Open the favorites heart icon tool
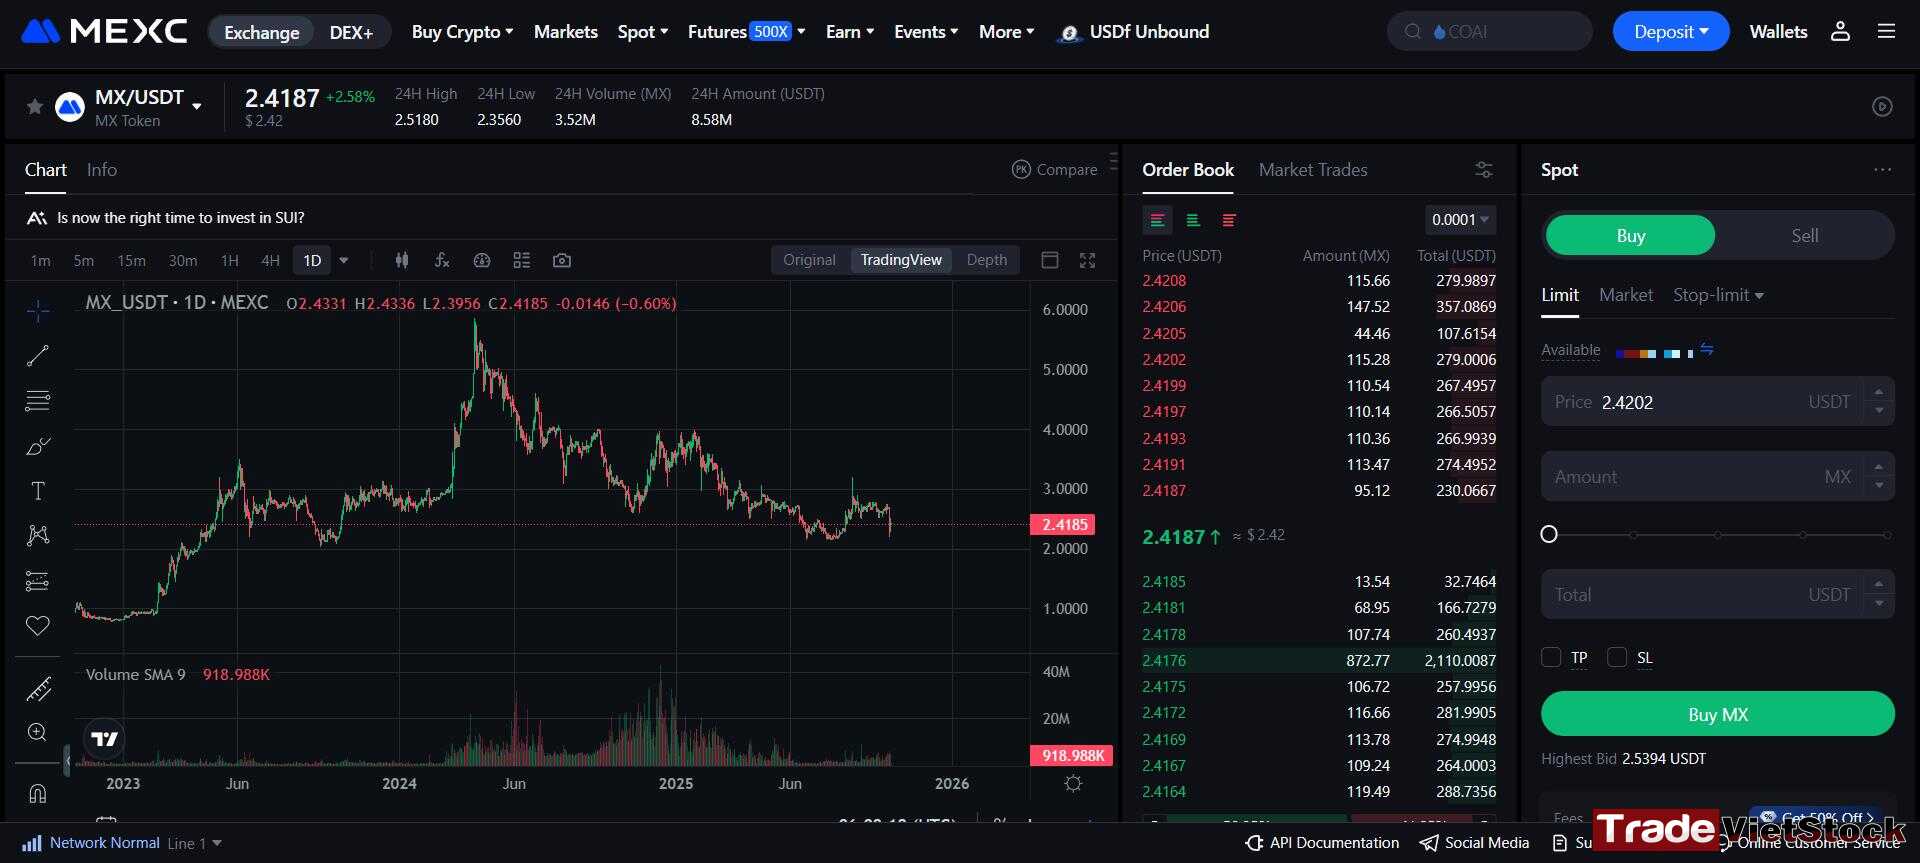This screenshot has height=863, width=1920. pyautogui.click(x=38, y=626)
